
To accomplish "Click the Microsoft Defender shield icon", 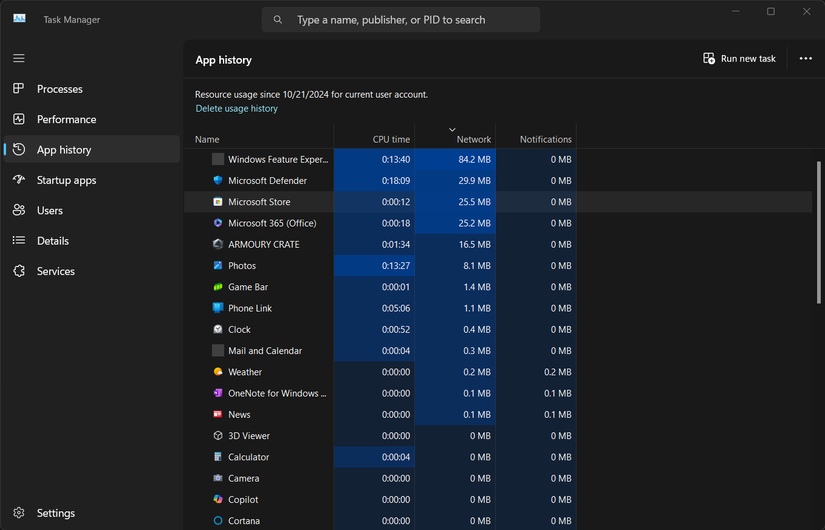I will coord(218,181).
